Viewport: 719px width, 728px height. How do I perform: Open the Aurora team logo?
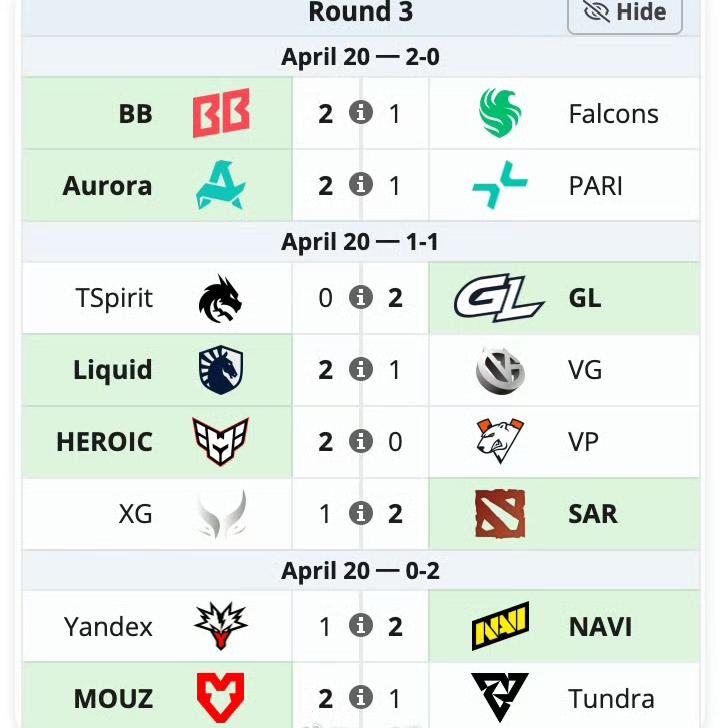220,185
